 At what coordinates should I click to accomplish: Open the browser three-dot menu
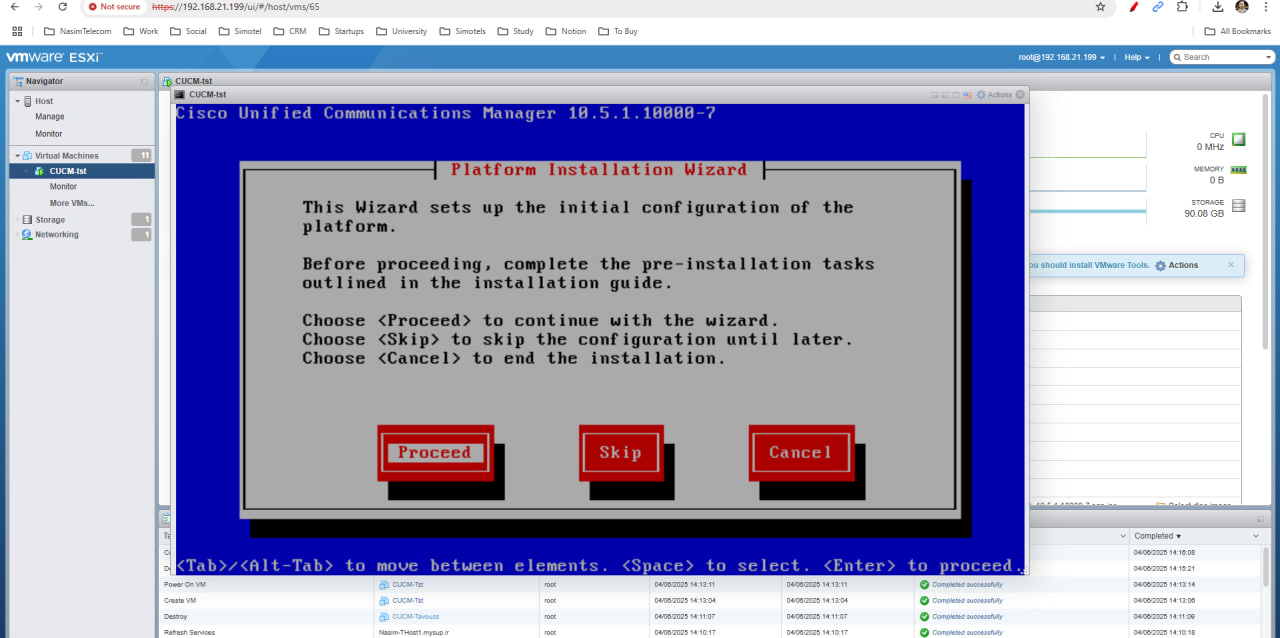[1266, 7]
